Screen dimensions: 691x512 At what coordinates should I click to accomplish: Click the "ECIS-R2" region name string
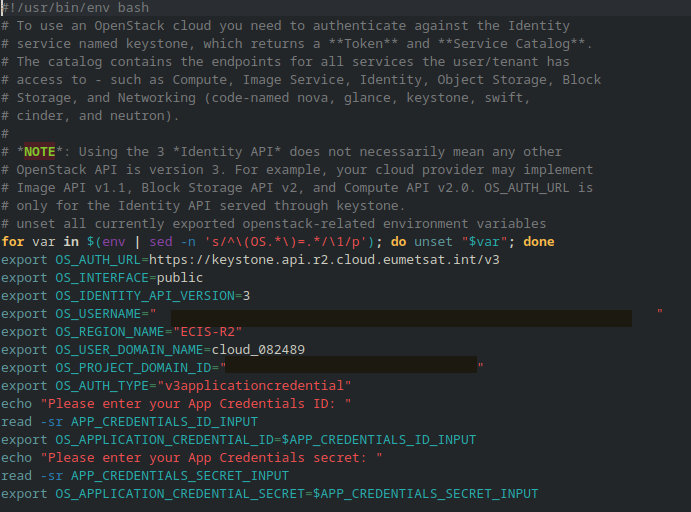click(208, 332)
